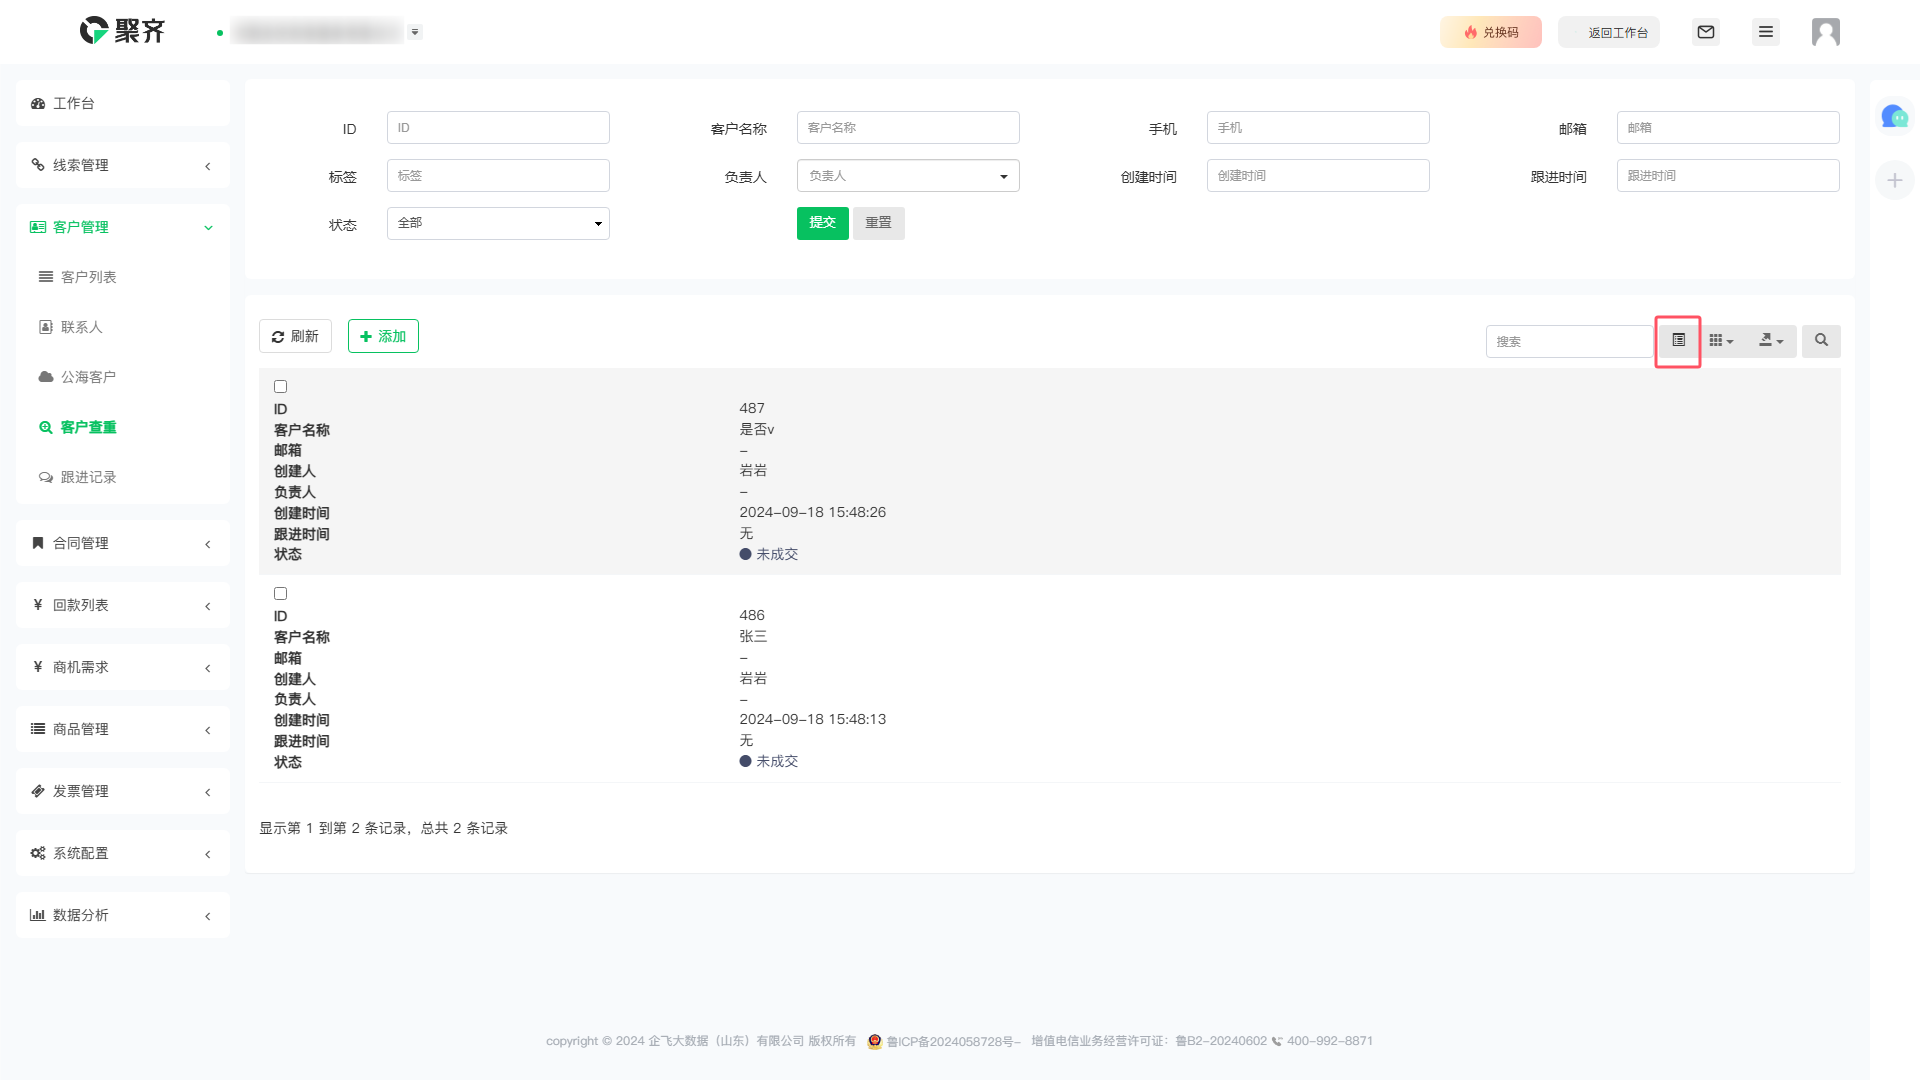
Task: Click the 返回工作台 button
Action: [1609, 32]
